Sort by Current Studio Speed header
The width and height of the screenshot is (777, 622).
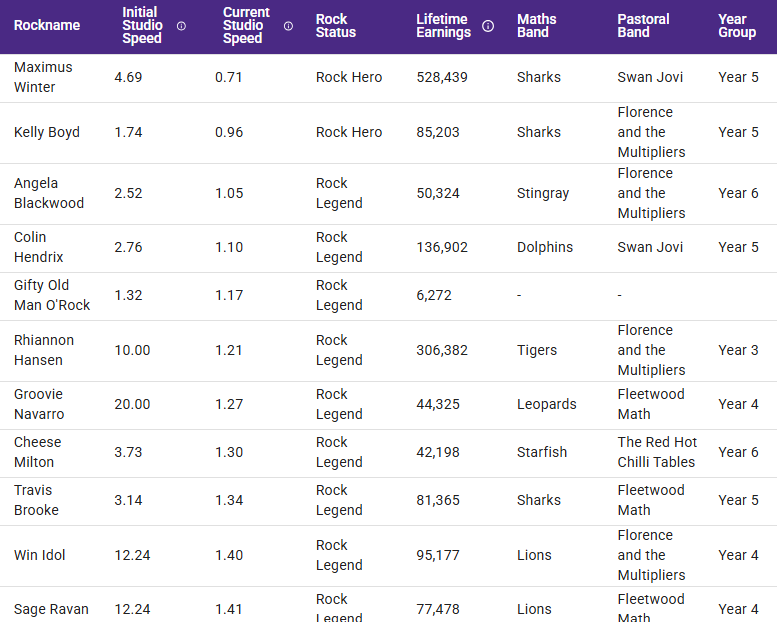(245, 26)
